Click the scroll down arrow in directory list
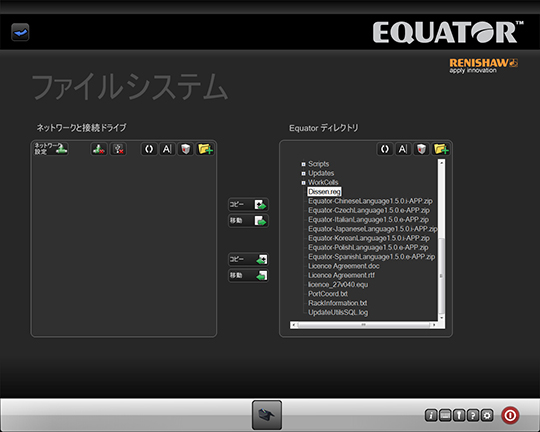 pos(442,318)
